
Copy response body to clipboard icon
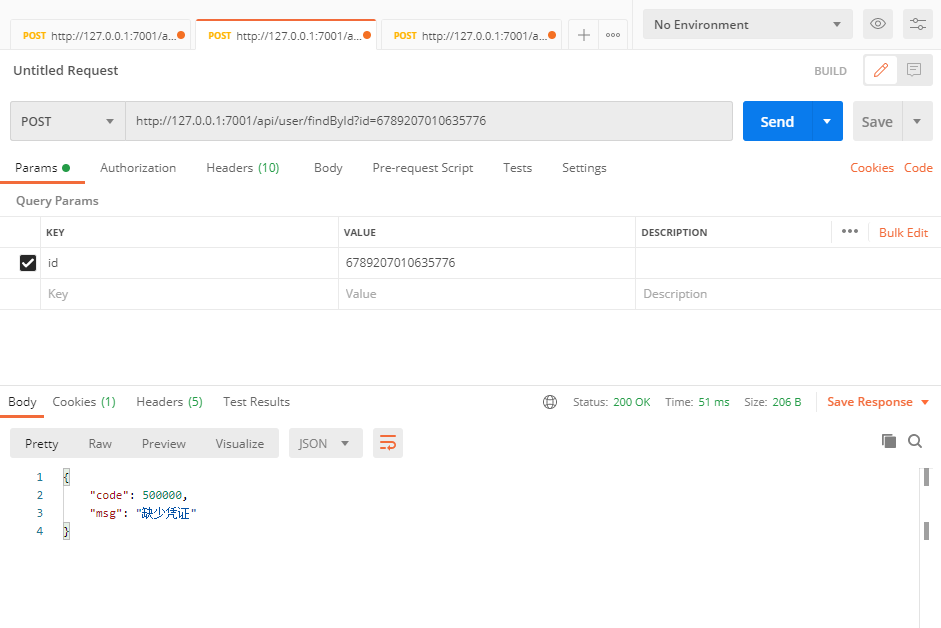coord(889,441)
